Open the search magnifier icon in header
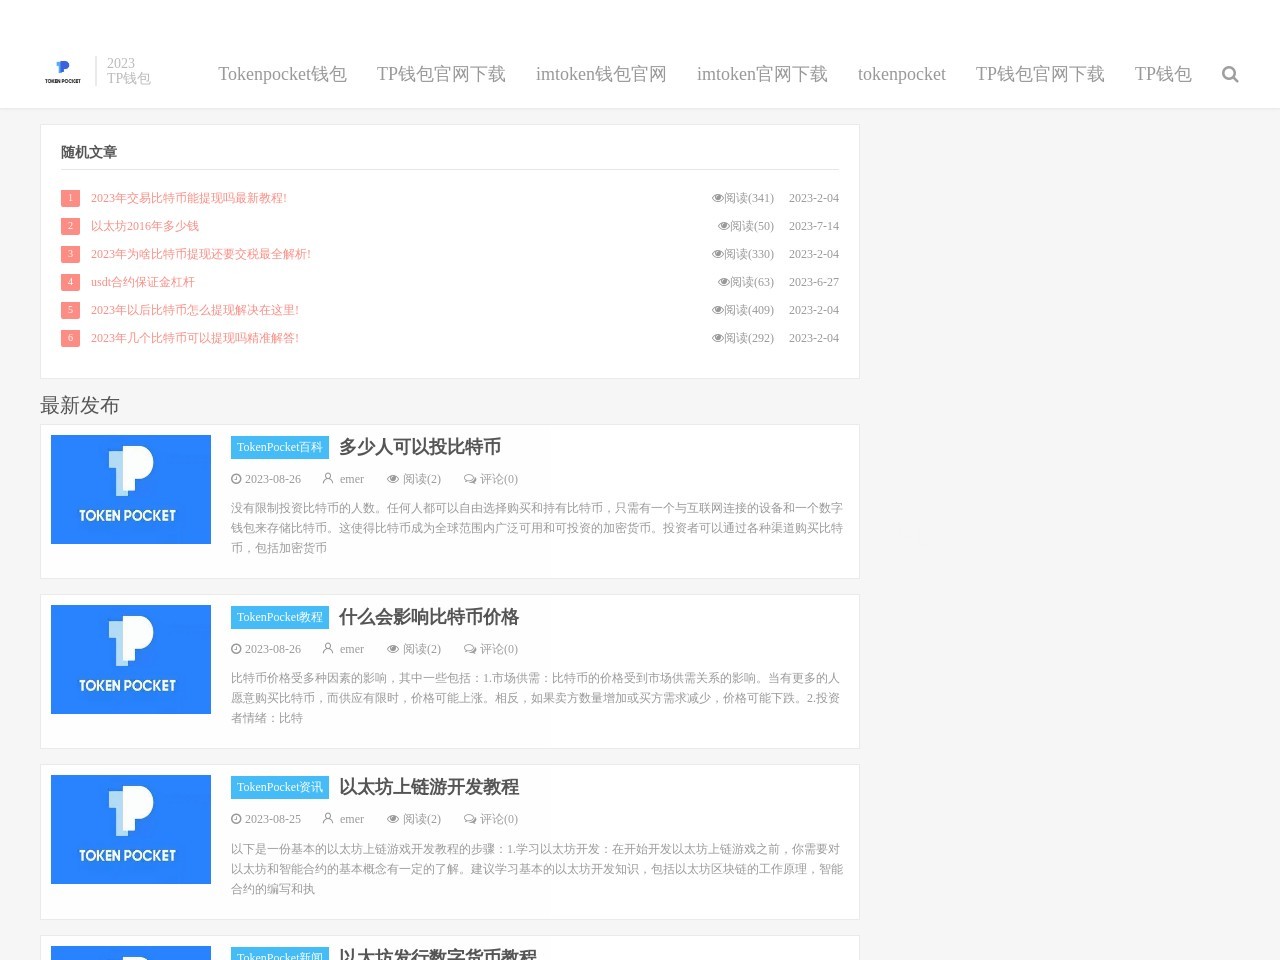Image resolution: width=1280 pixels, height=960 pixels. 1230,74
